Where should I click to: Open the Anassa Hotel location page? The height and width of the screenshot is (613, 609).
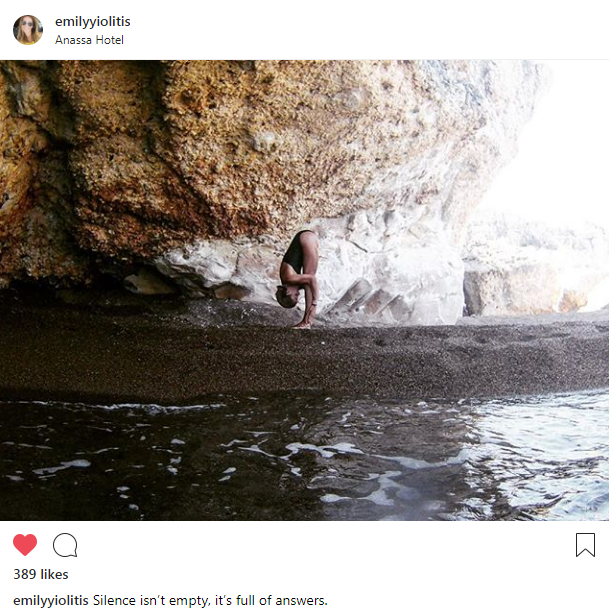[x=89, y=40]
